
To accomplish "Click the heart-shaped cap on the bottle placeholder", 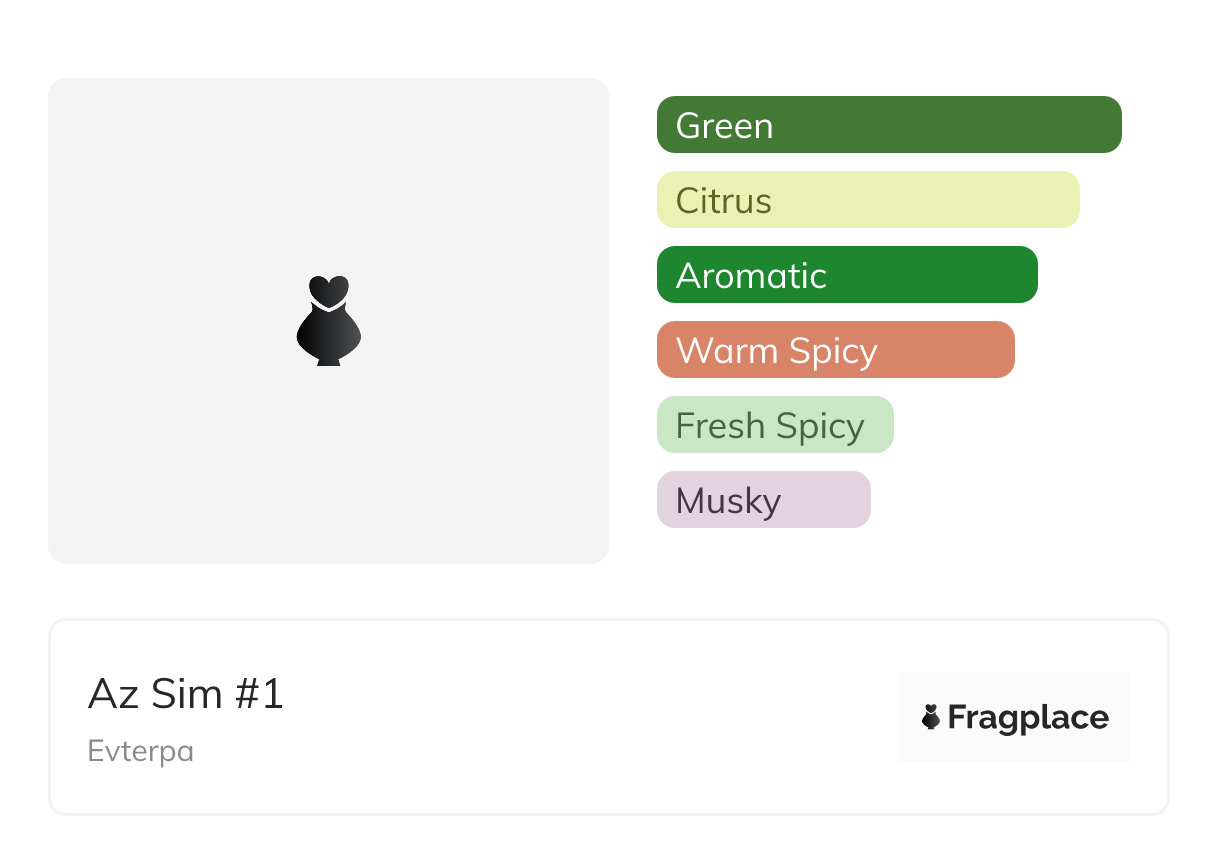I will 328,290.
